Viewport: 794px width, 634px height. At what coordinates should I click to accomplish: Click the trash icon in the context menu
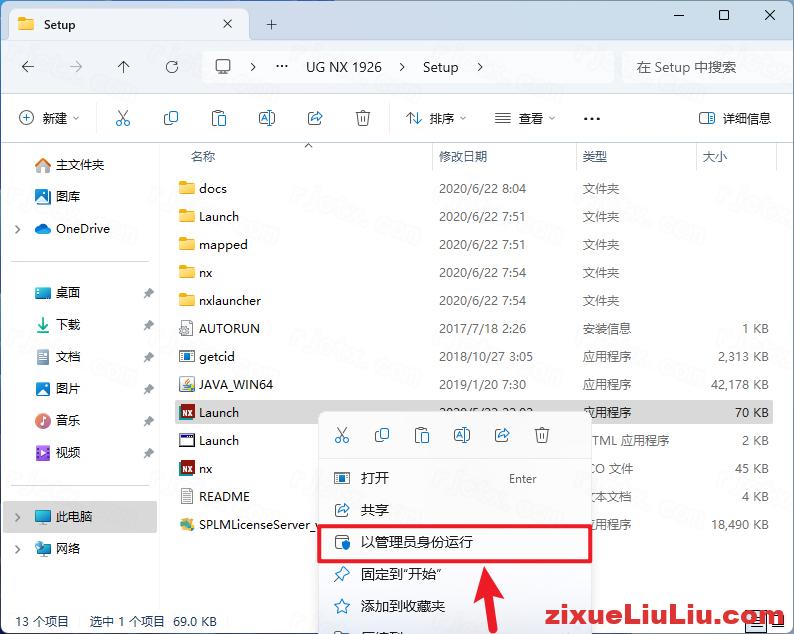click(x=542, y=435)
